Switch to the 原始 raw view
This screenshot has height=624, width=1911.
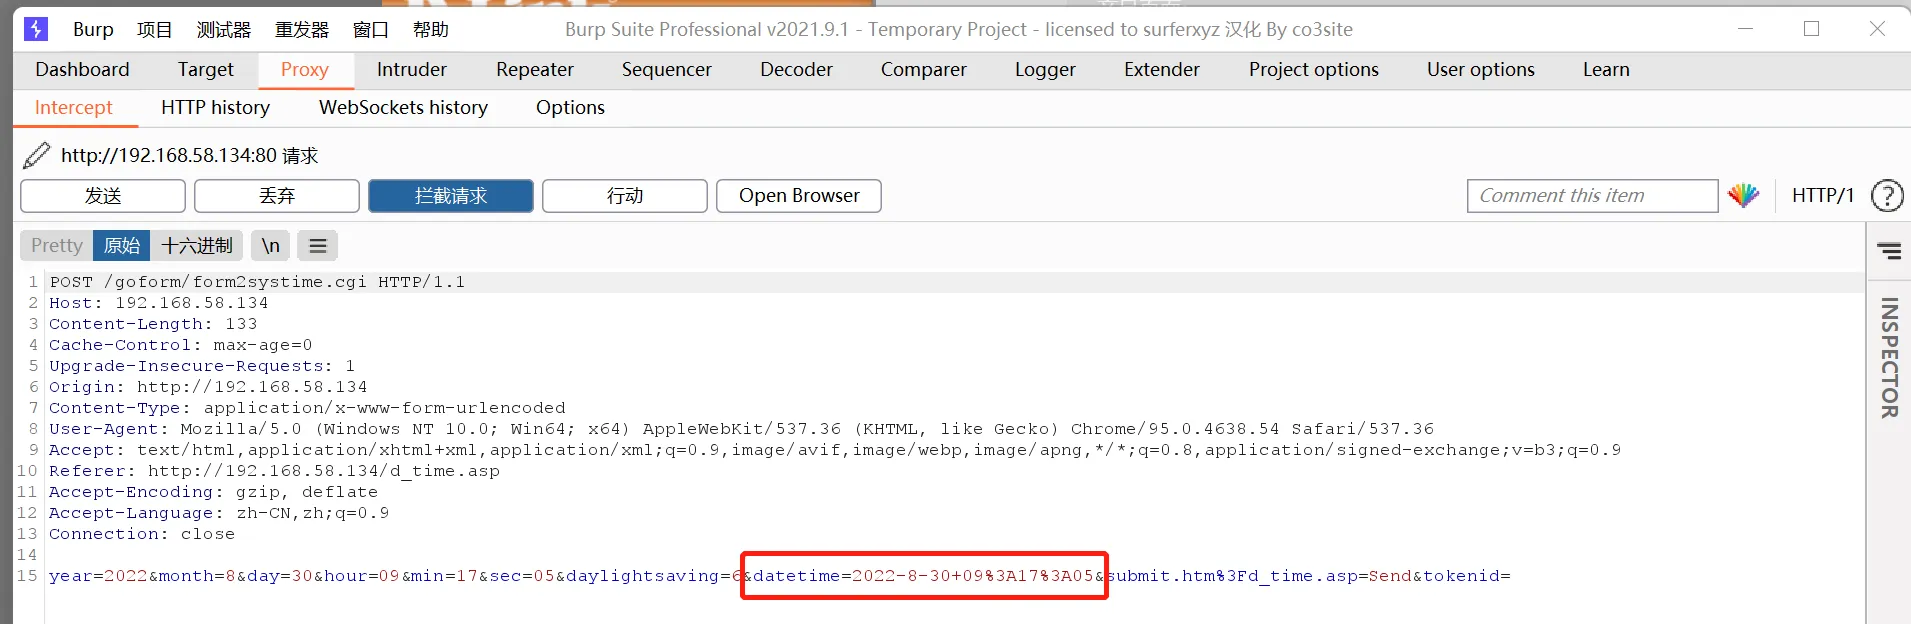(x=122, y=246)
